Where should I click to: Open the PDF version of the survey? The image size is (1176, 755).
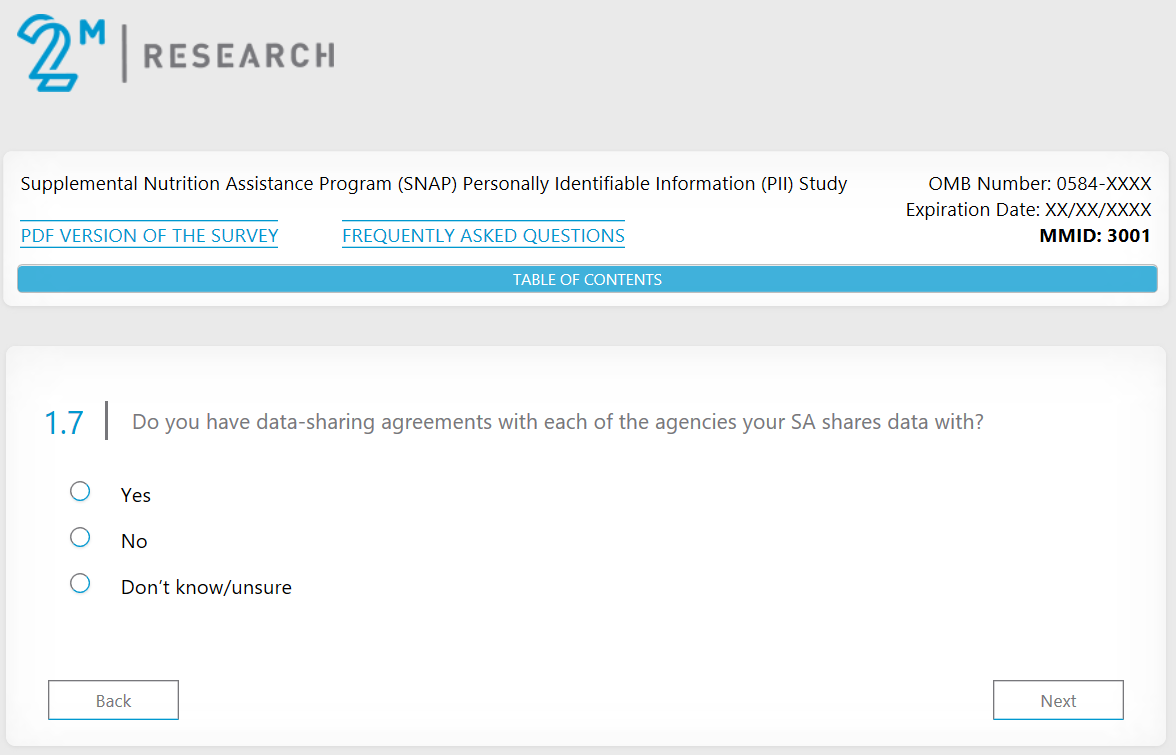coord(149,236)
